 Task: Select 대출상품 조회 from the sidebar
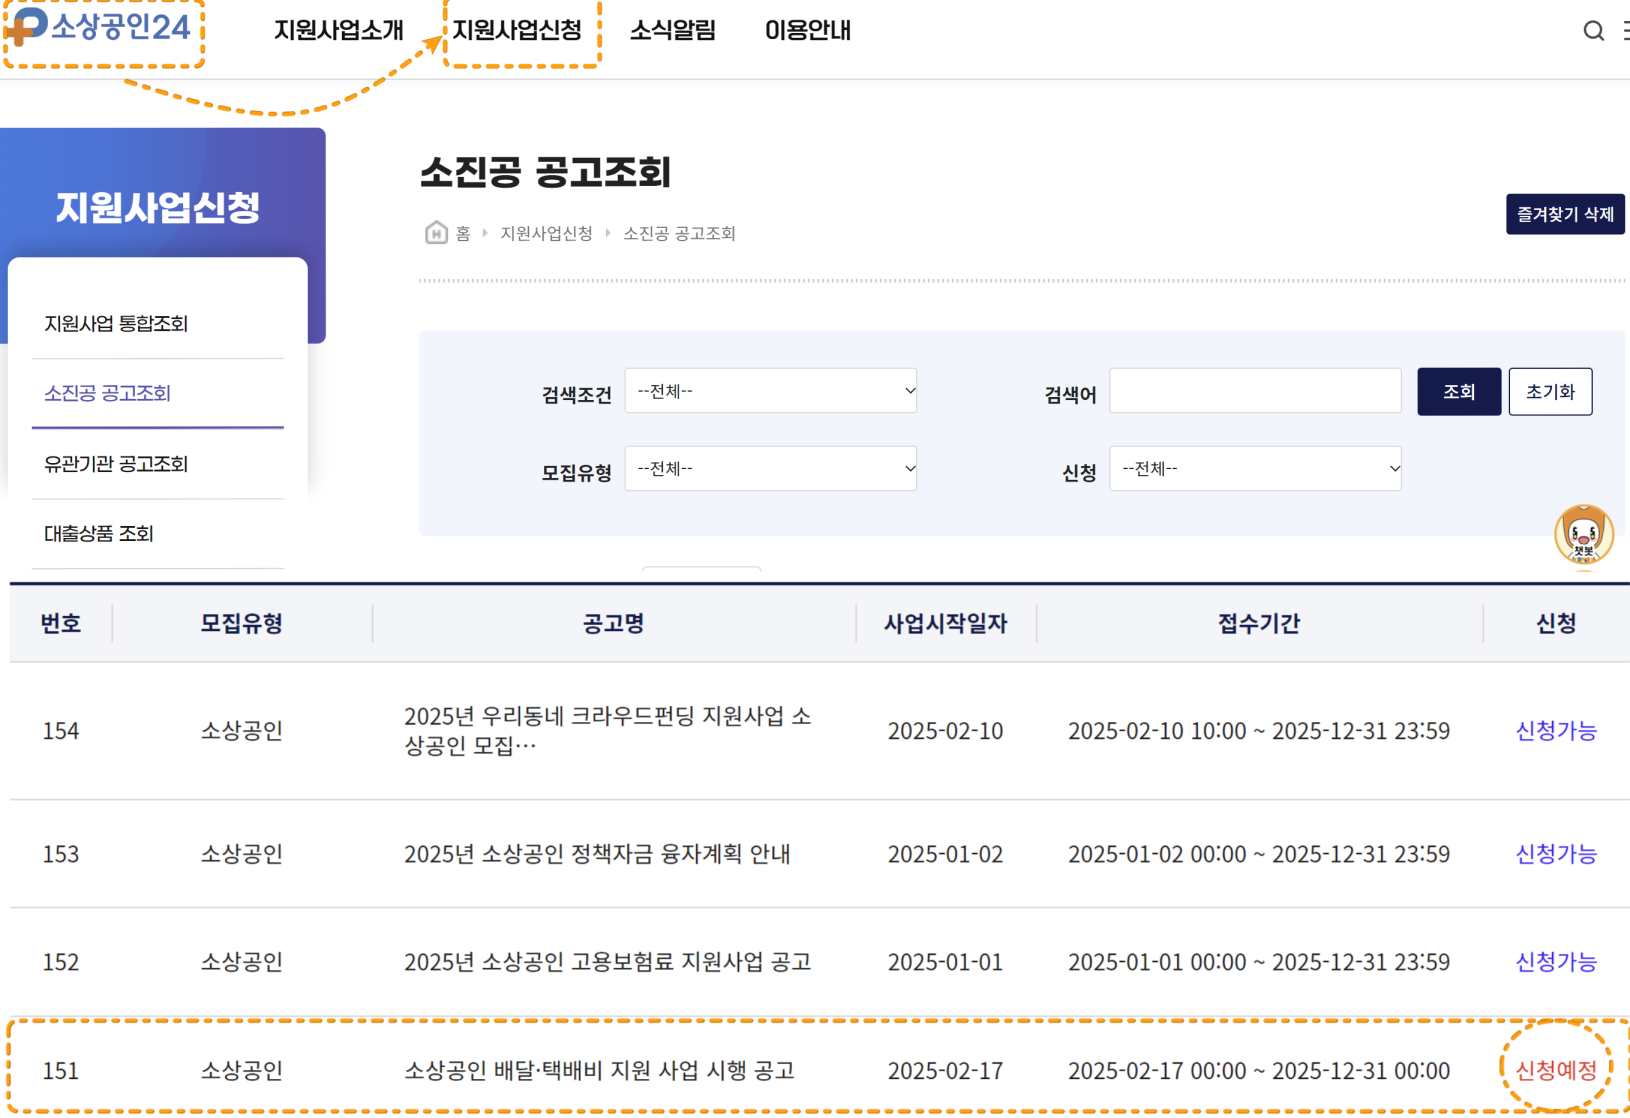97,533
